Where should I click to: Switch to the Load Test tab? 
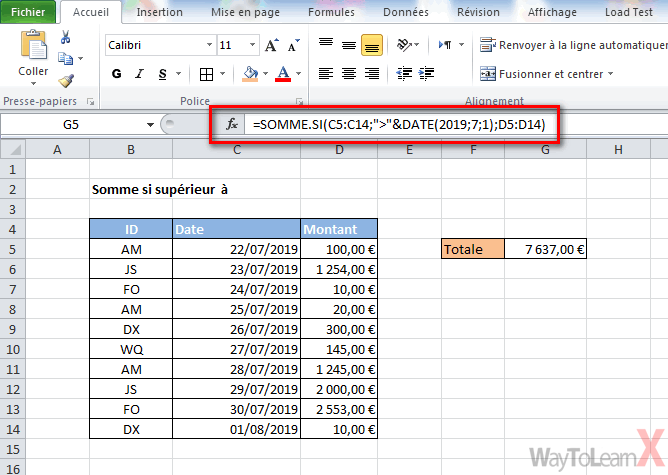click(628, 12)
